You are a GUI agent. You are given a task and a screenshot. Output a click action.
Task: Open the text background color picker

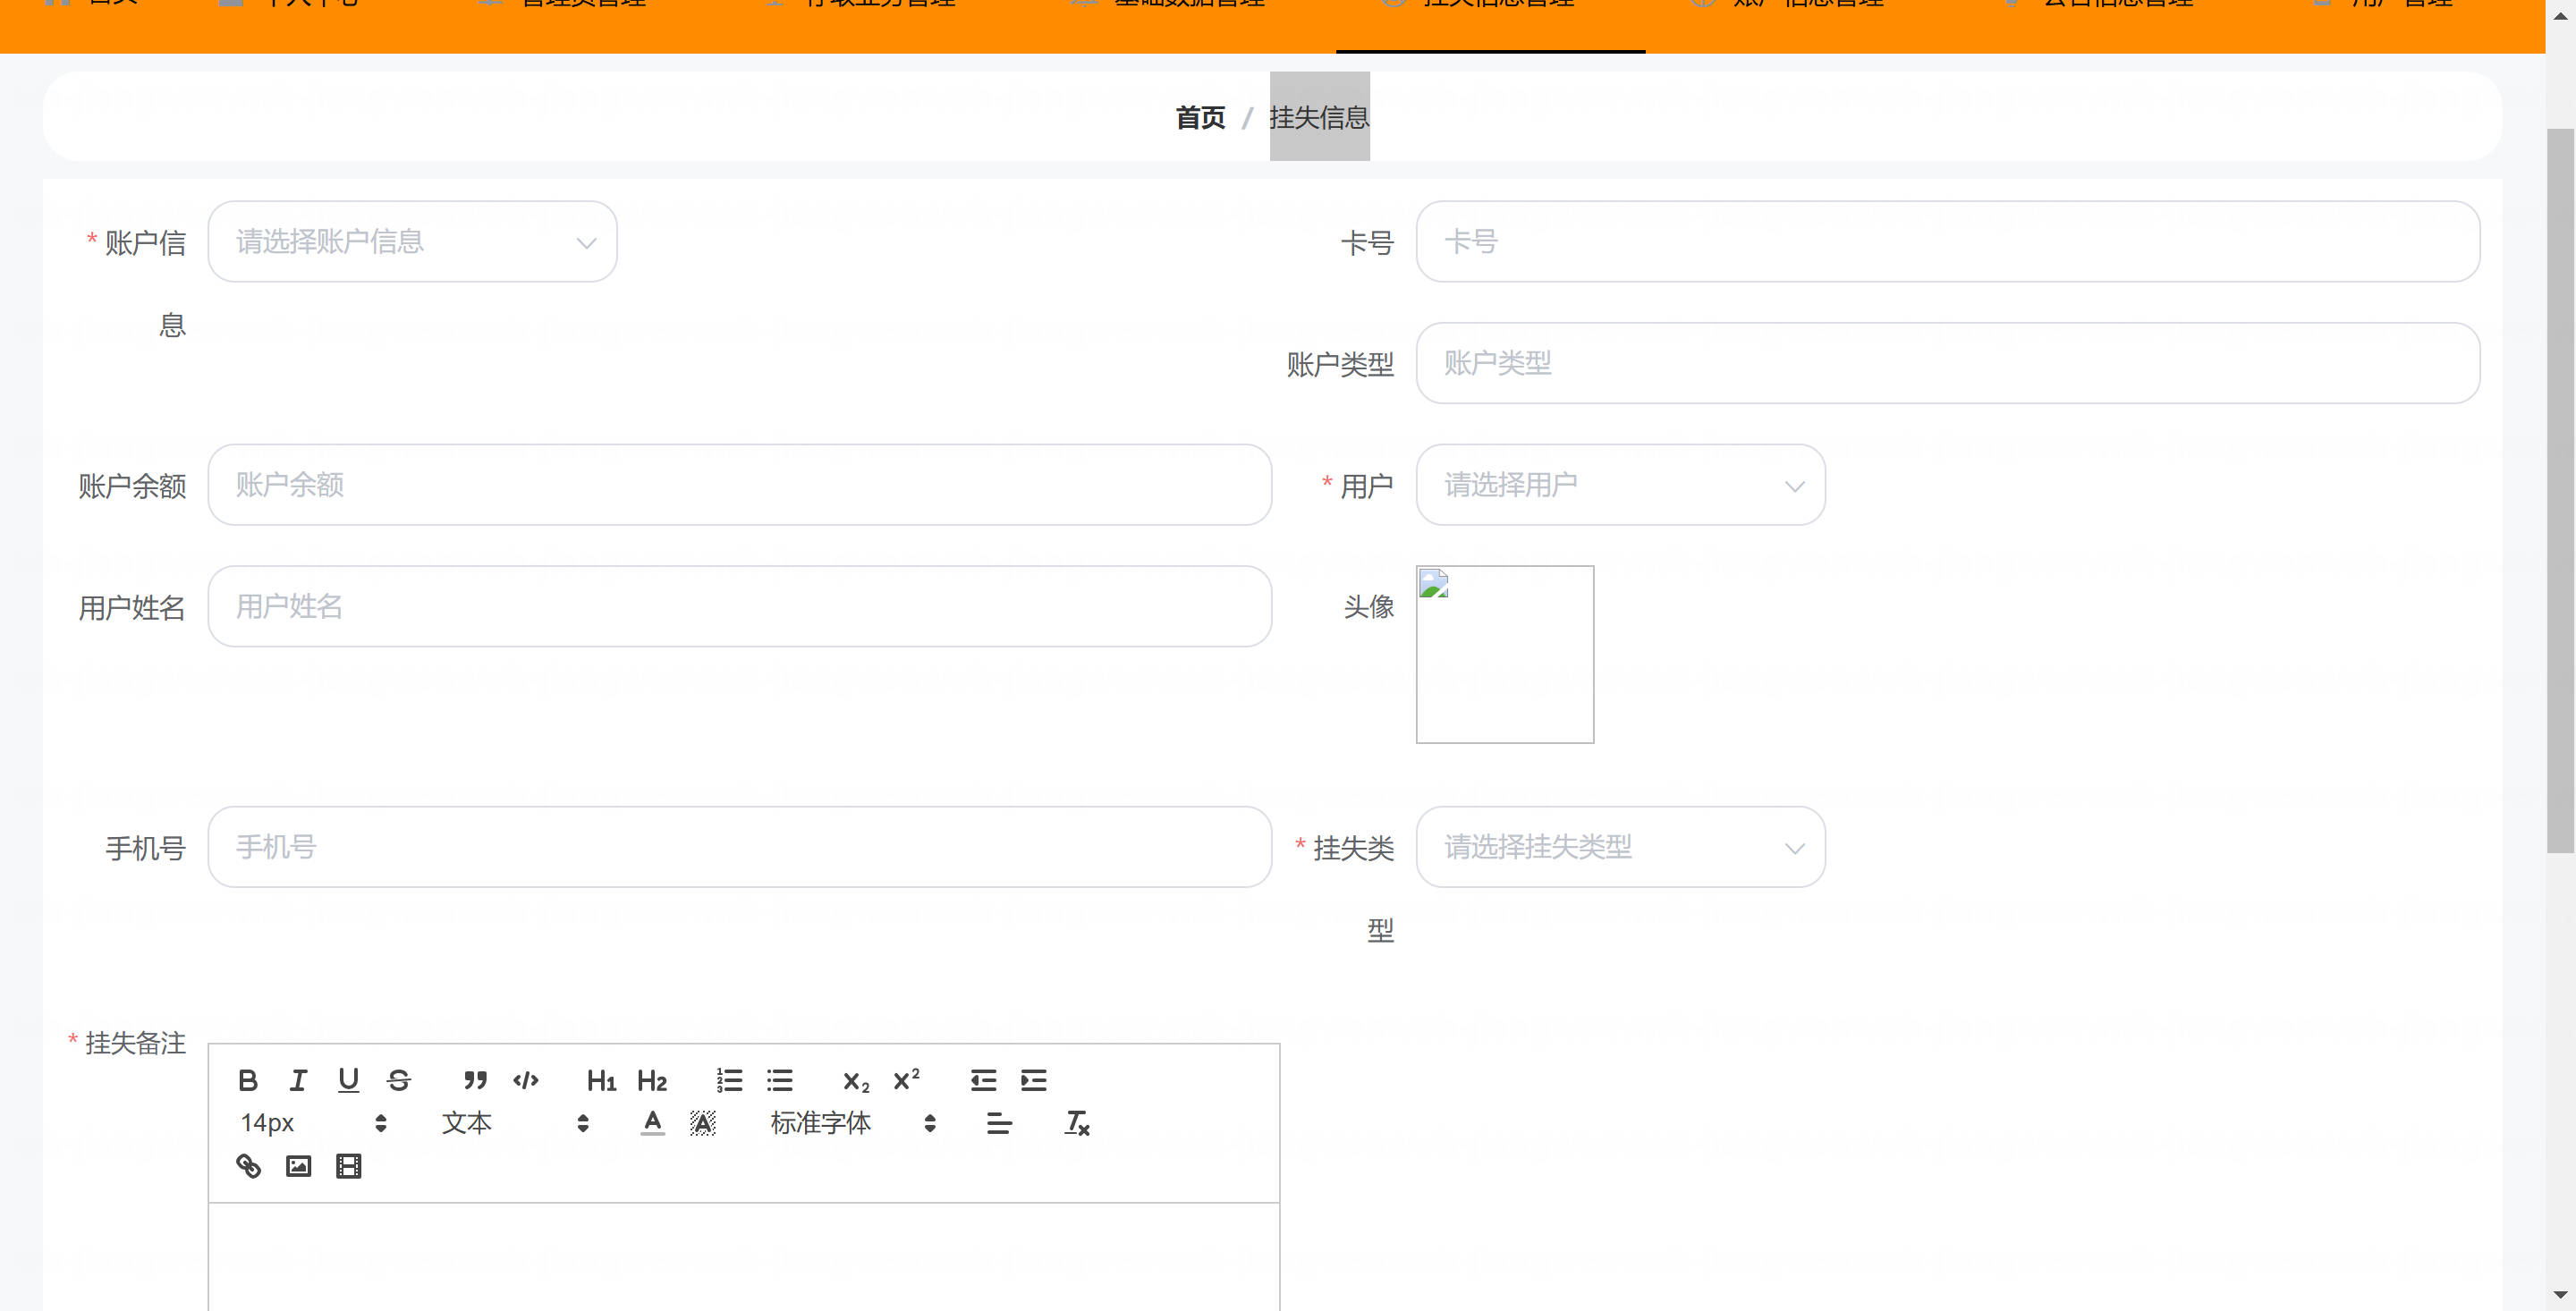tap(703, 1123)
